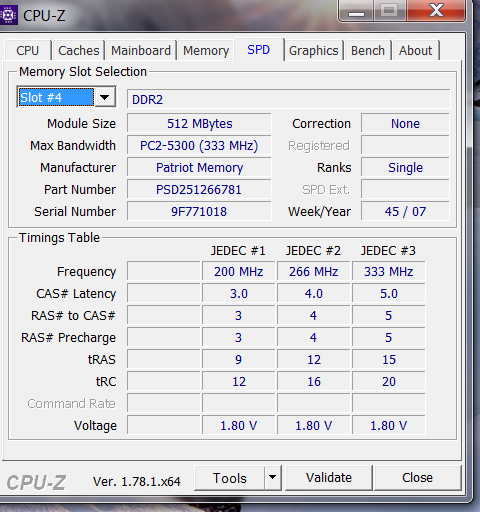This screenshot has height=512, width=480.
Task: Click the JEDEC #2 column header
Action: pos(313,251)
